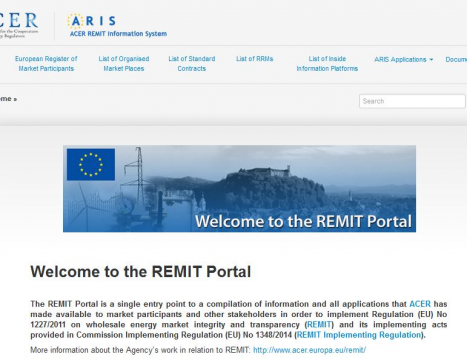
Task: Open List of Inside Information Platforms
Action: click(x=327, y=64)
